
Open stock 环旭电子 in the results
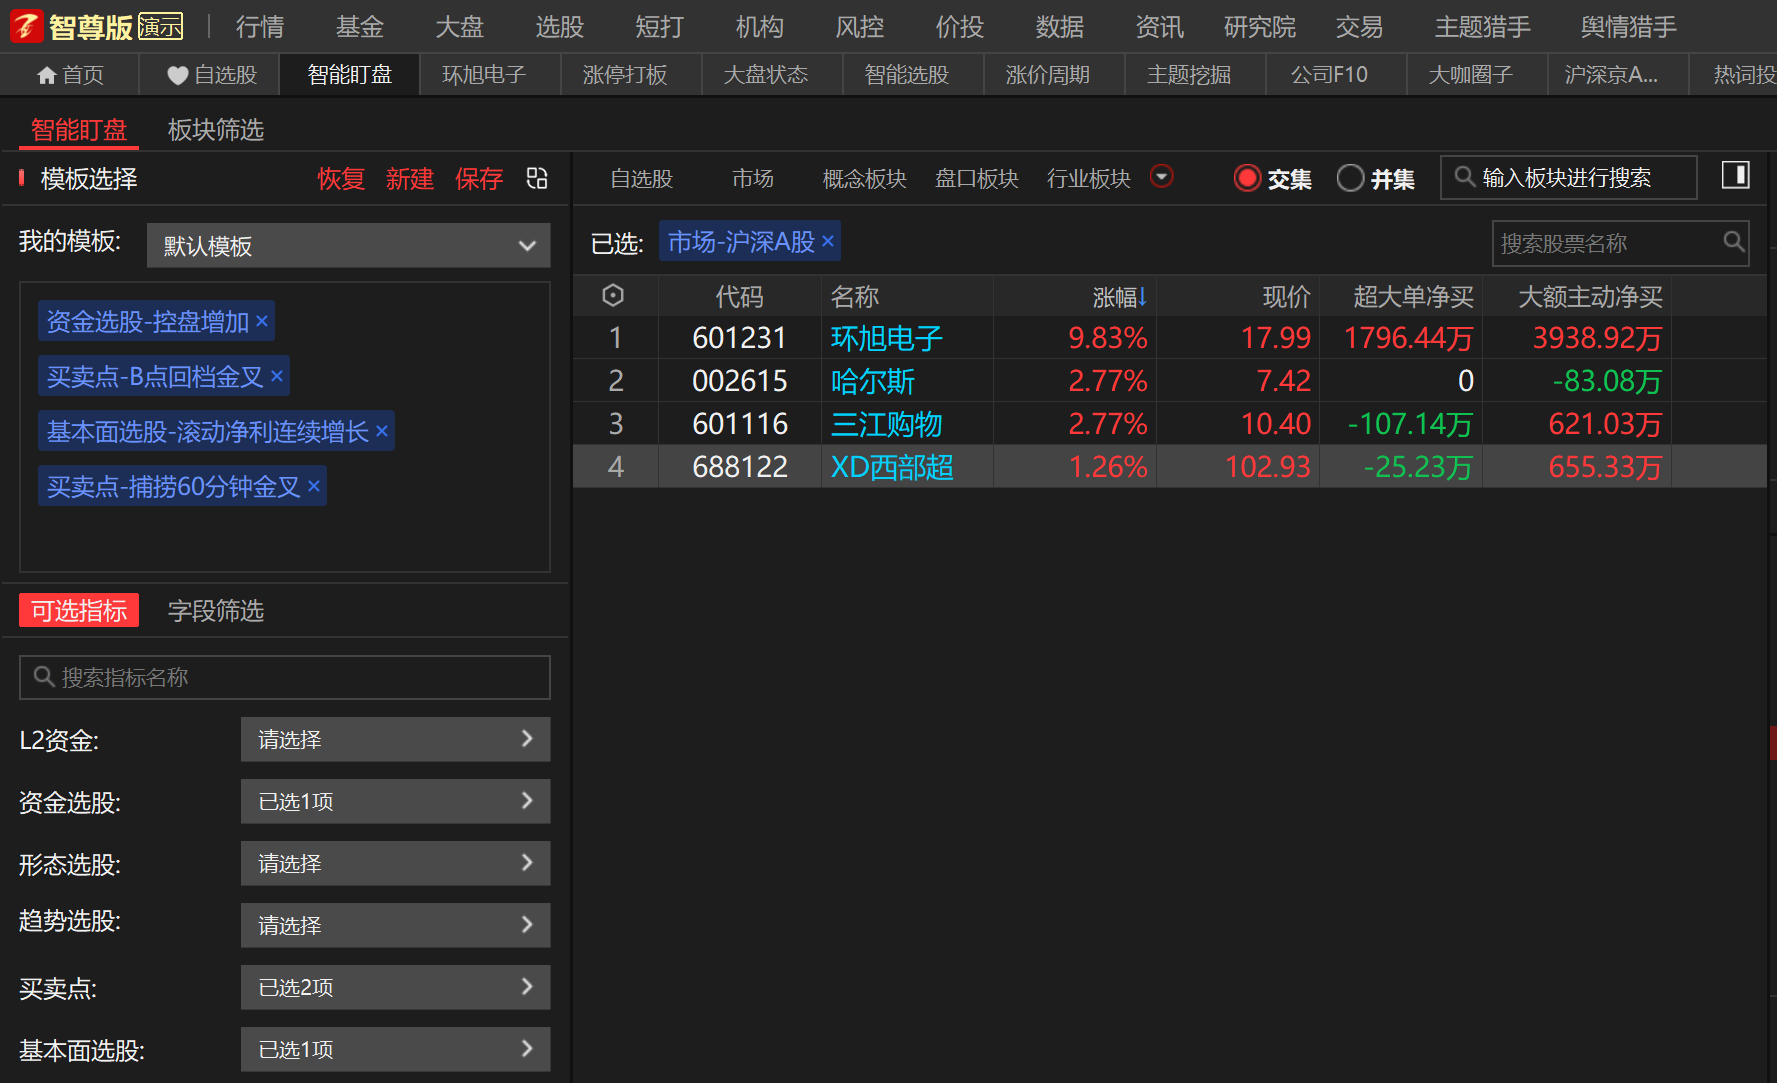point(886,338)
